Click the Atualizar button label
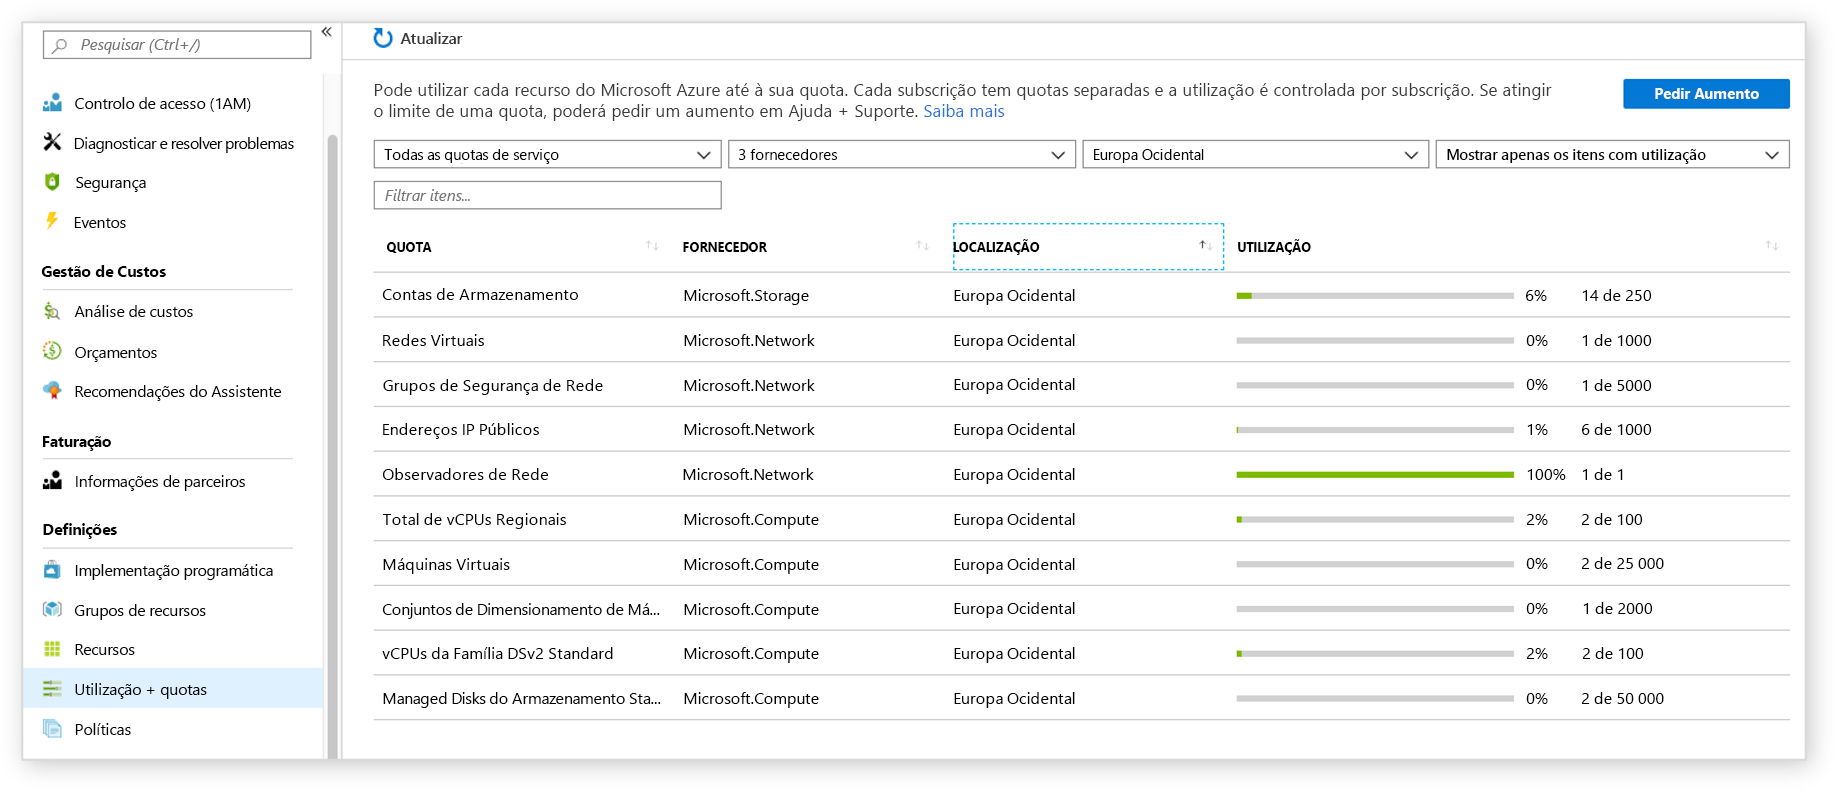This screenshot has height=790, width=1836. (x=431, y=38)
